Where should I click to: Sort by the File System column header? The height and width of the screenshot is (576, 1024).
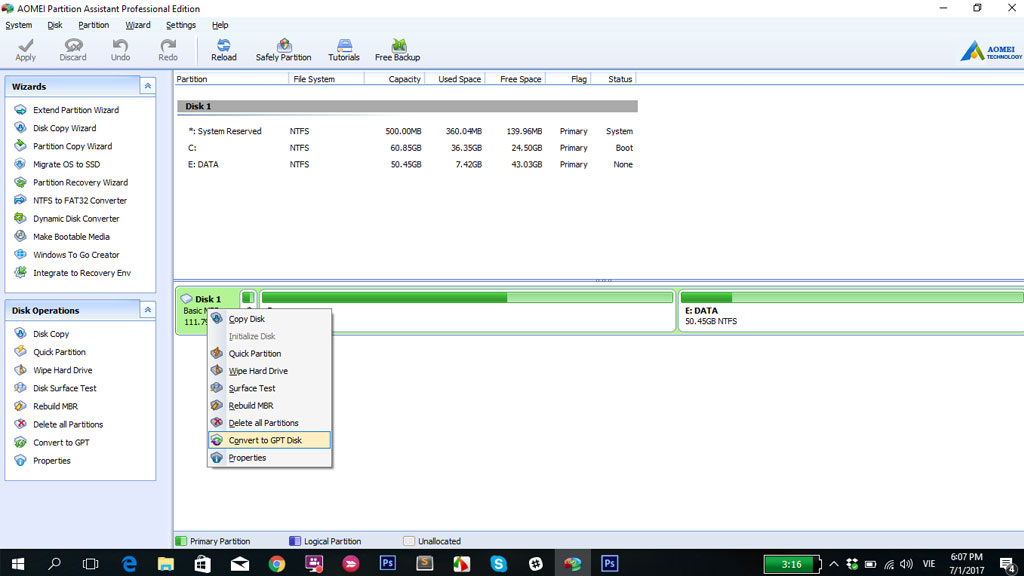pos(326,79)
